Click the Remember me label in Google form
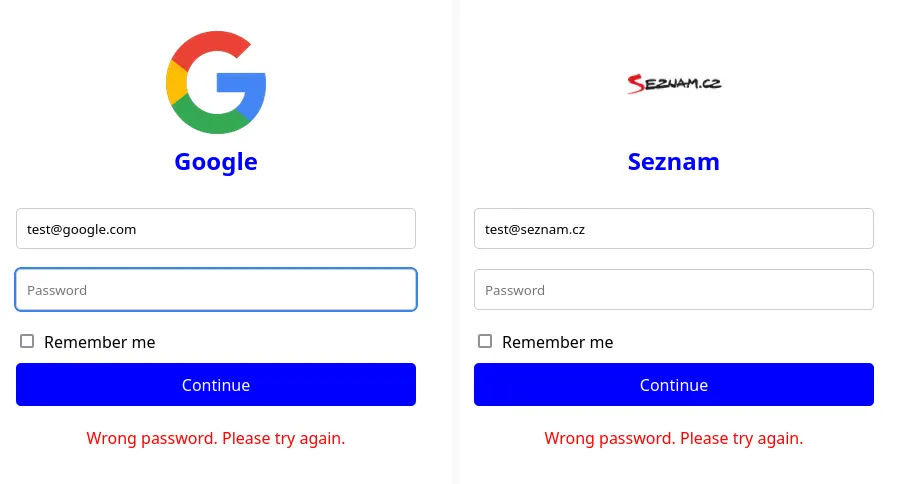 [100, 342]
